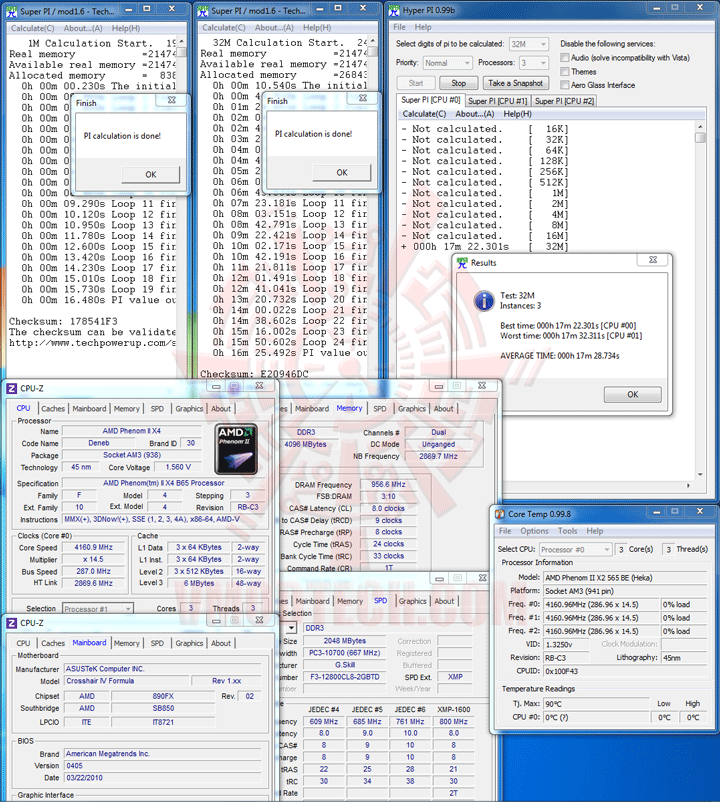Click Crosshair IV Formula model field
The width and height of the screenshot is (720, 802).
(x=127, y=681)
